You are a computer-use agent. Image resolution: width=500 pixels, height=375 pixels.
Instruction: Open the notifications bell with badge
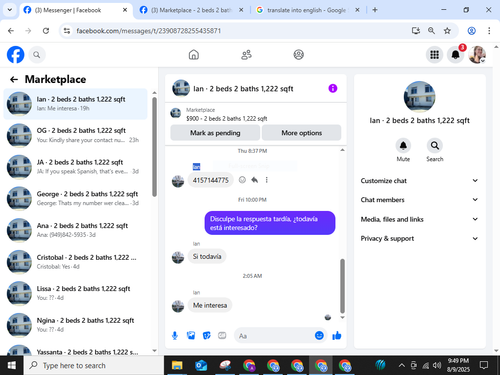click(x=456, y=55)
